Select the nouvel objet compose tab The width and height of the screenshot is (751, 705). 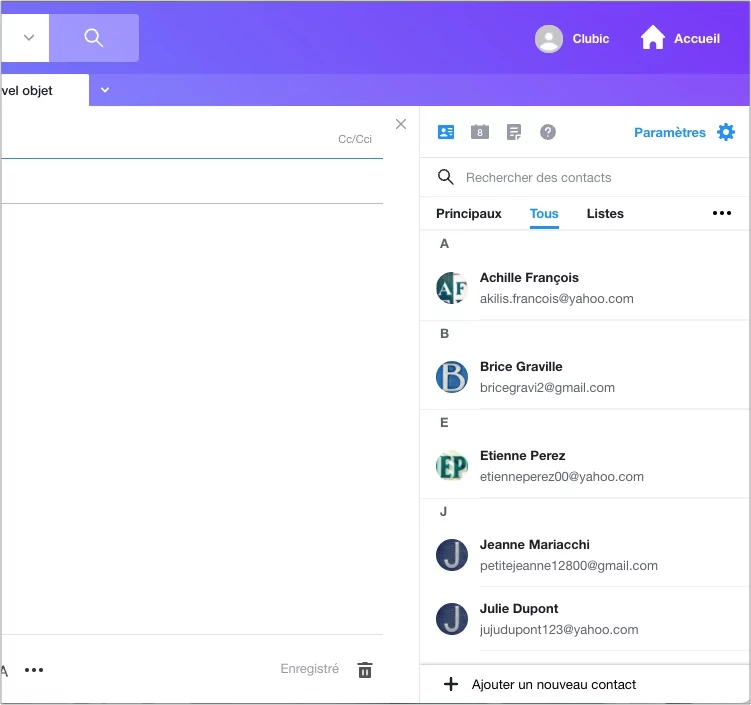coord(44,91)
